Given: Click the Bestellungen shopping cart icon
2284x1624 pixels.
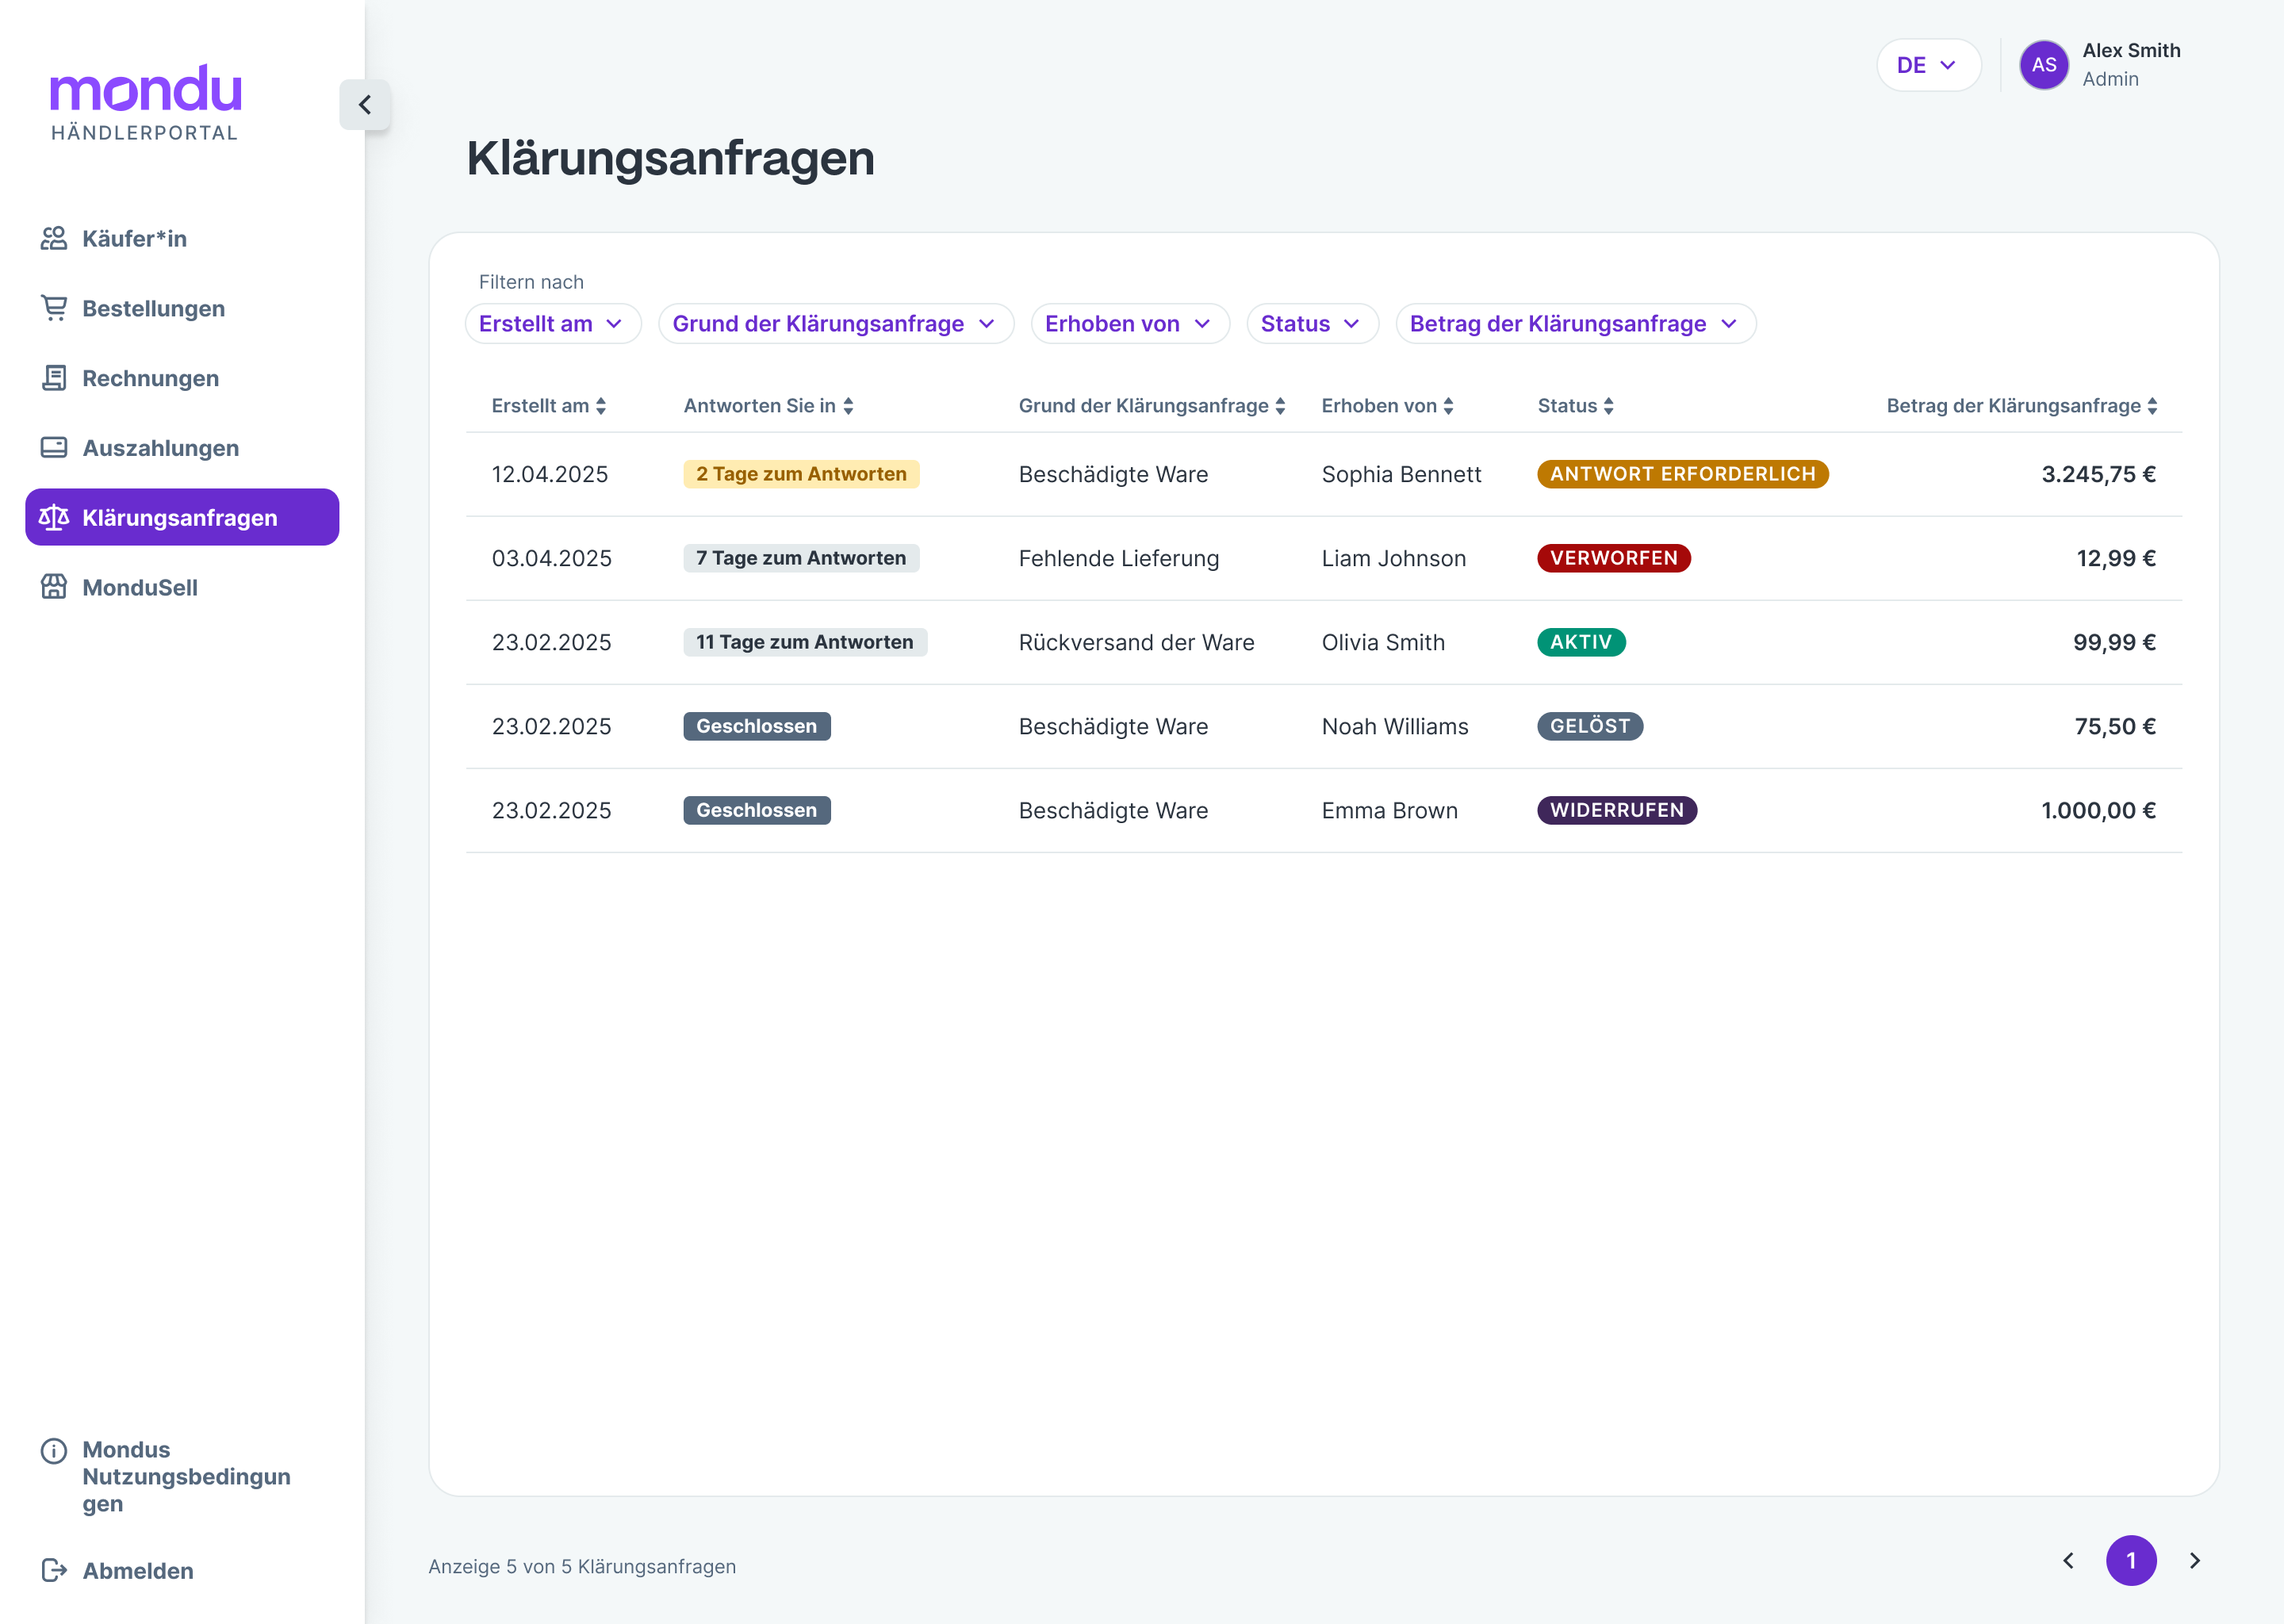Looking at the screenshot, I should pyautogui.click(x=54, y=308).
